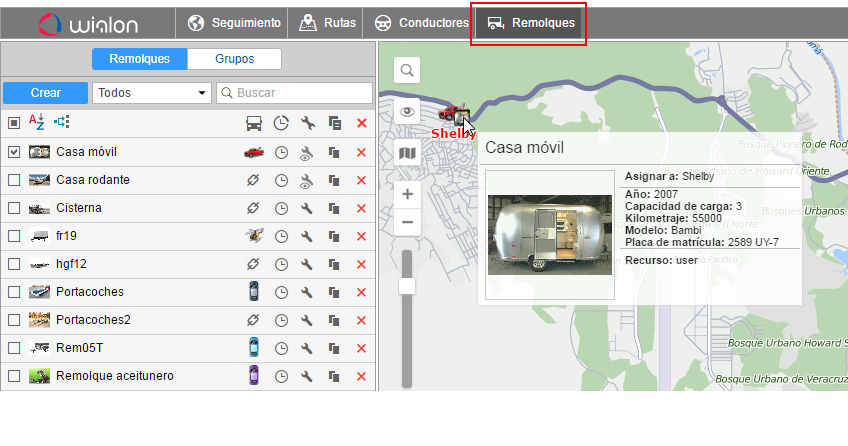
Task: Click the delete X for Cisterna
Action: [x=361, y=208]
